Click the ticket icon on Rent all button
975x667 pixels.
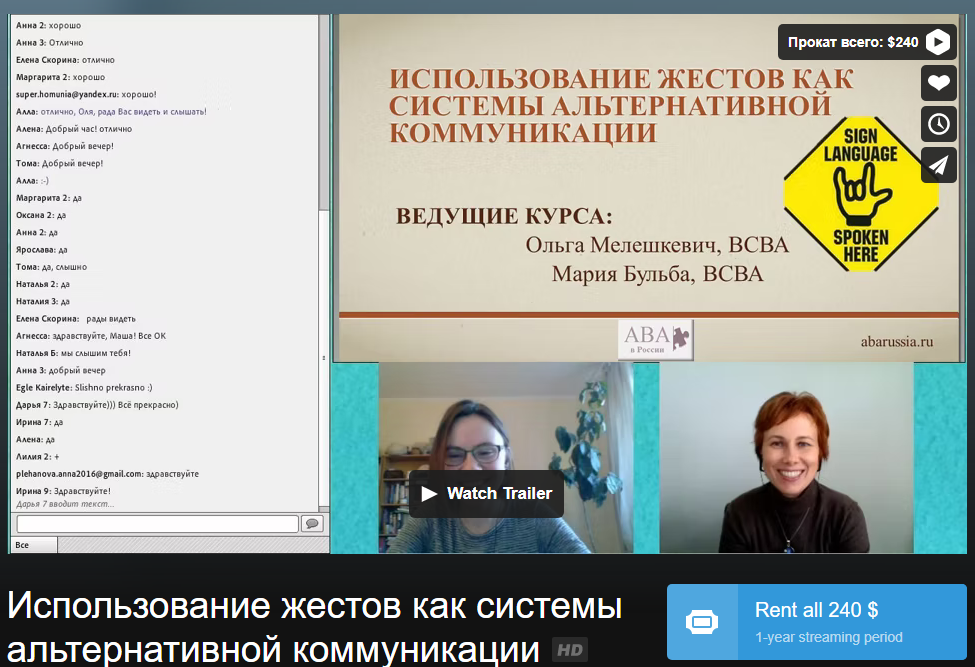[x=701, y=622]
